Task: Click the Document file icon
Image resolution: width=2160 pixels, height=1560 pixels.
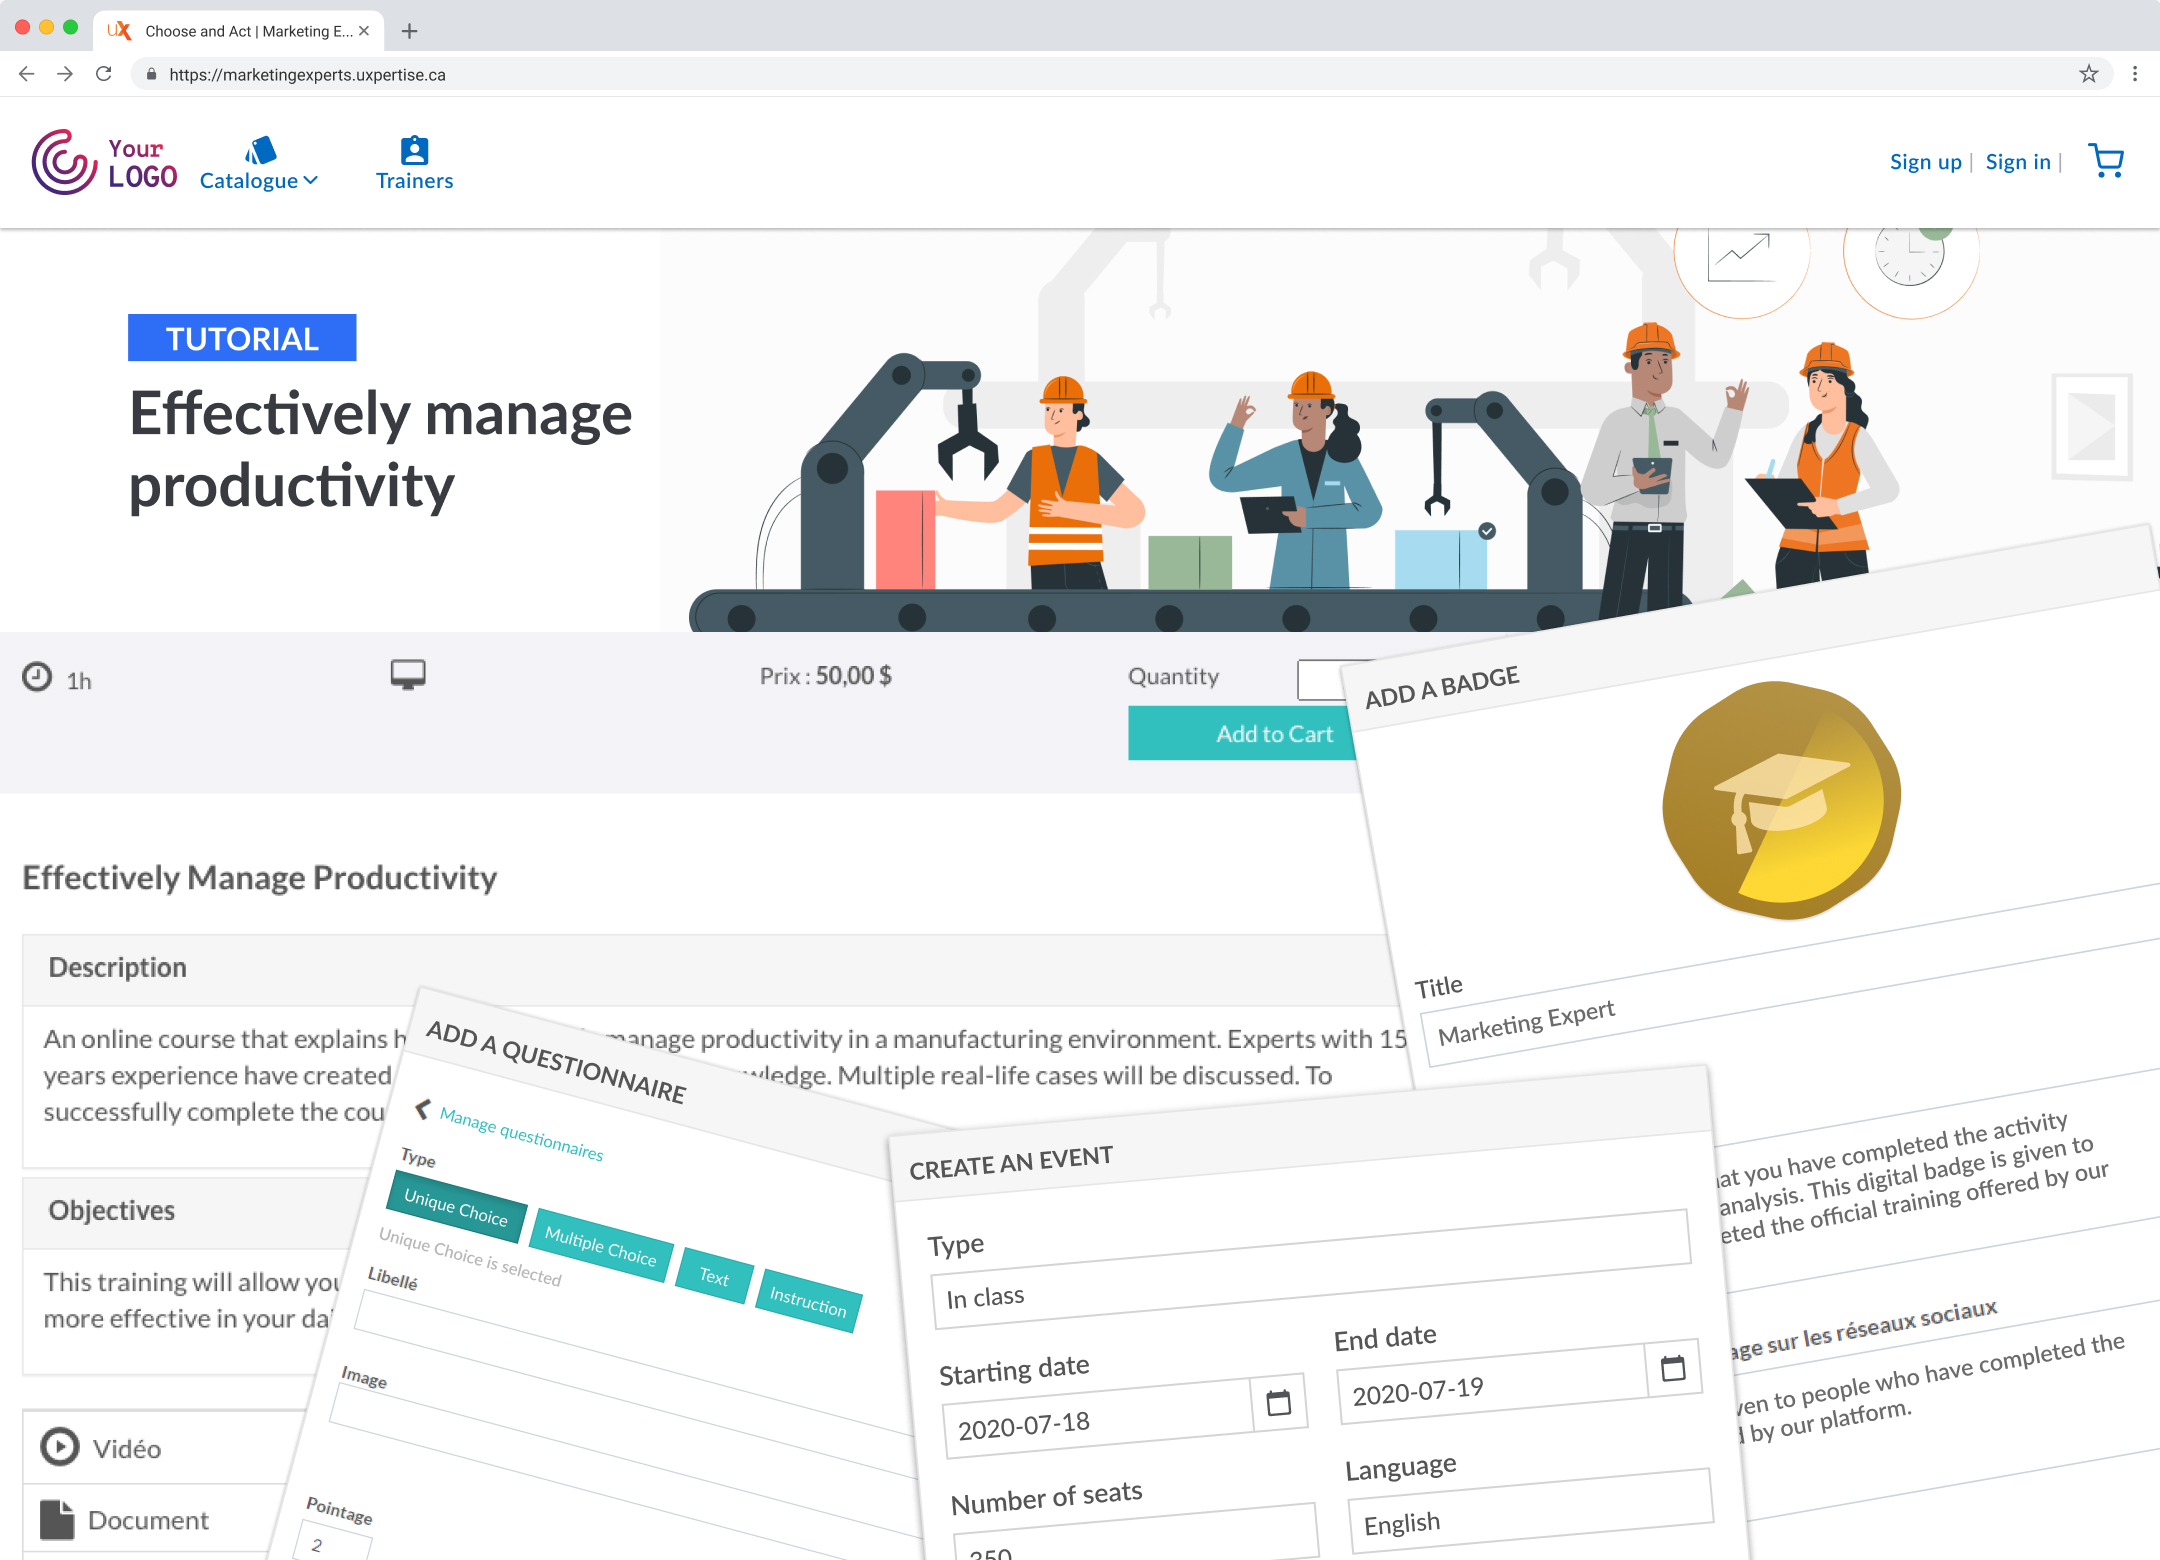Action: 57,1520
